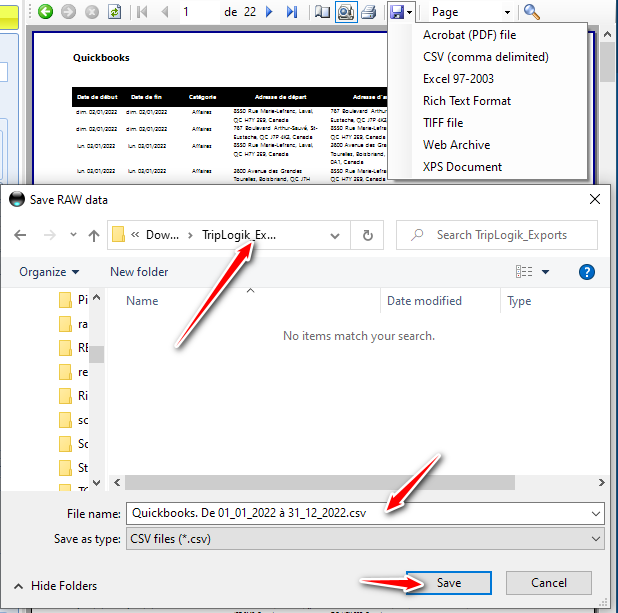
Task: Refresh the folder listing
Action: (367, 236)
